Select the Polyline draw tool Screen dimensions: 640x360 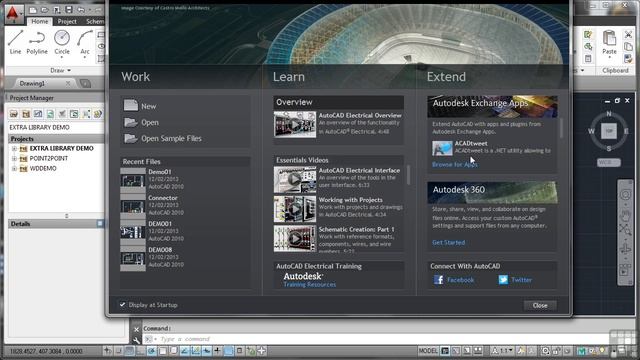pyautogui.click(x=37, y=42)
